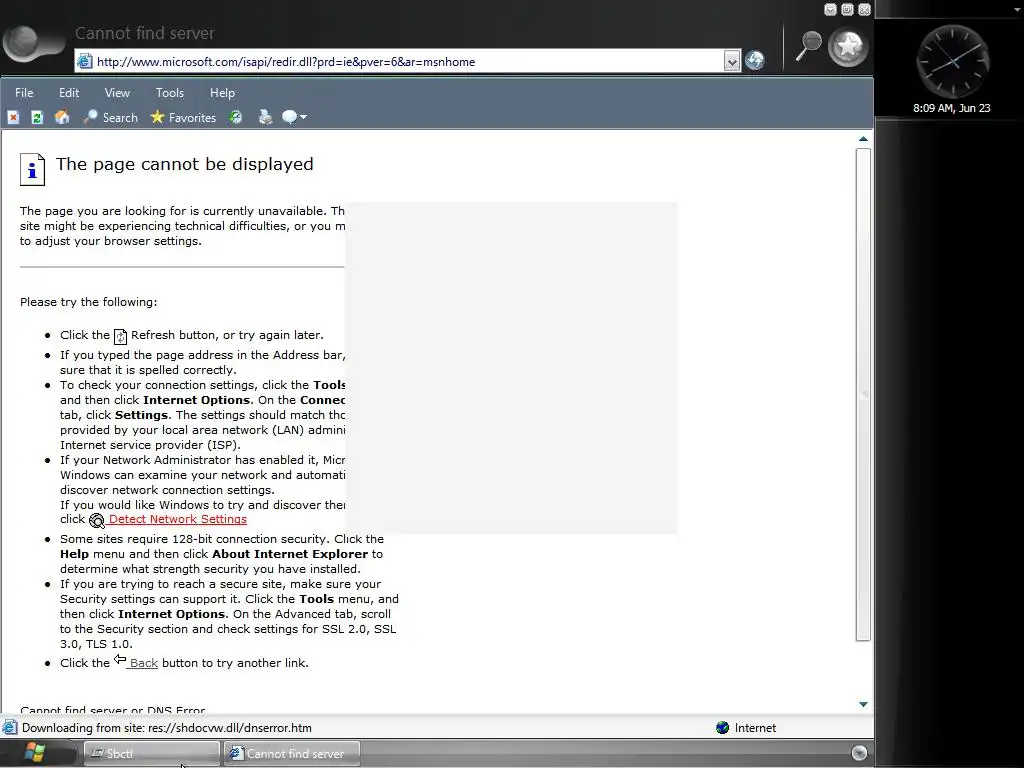This screenshot has height=768, width=1024.
Task: Open the Edit menu
Action: click(69, 93)
